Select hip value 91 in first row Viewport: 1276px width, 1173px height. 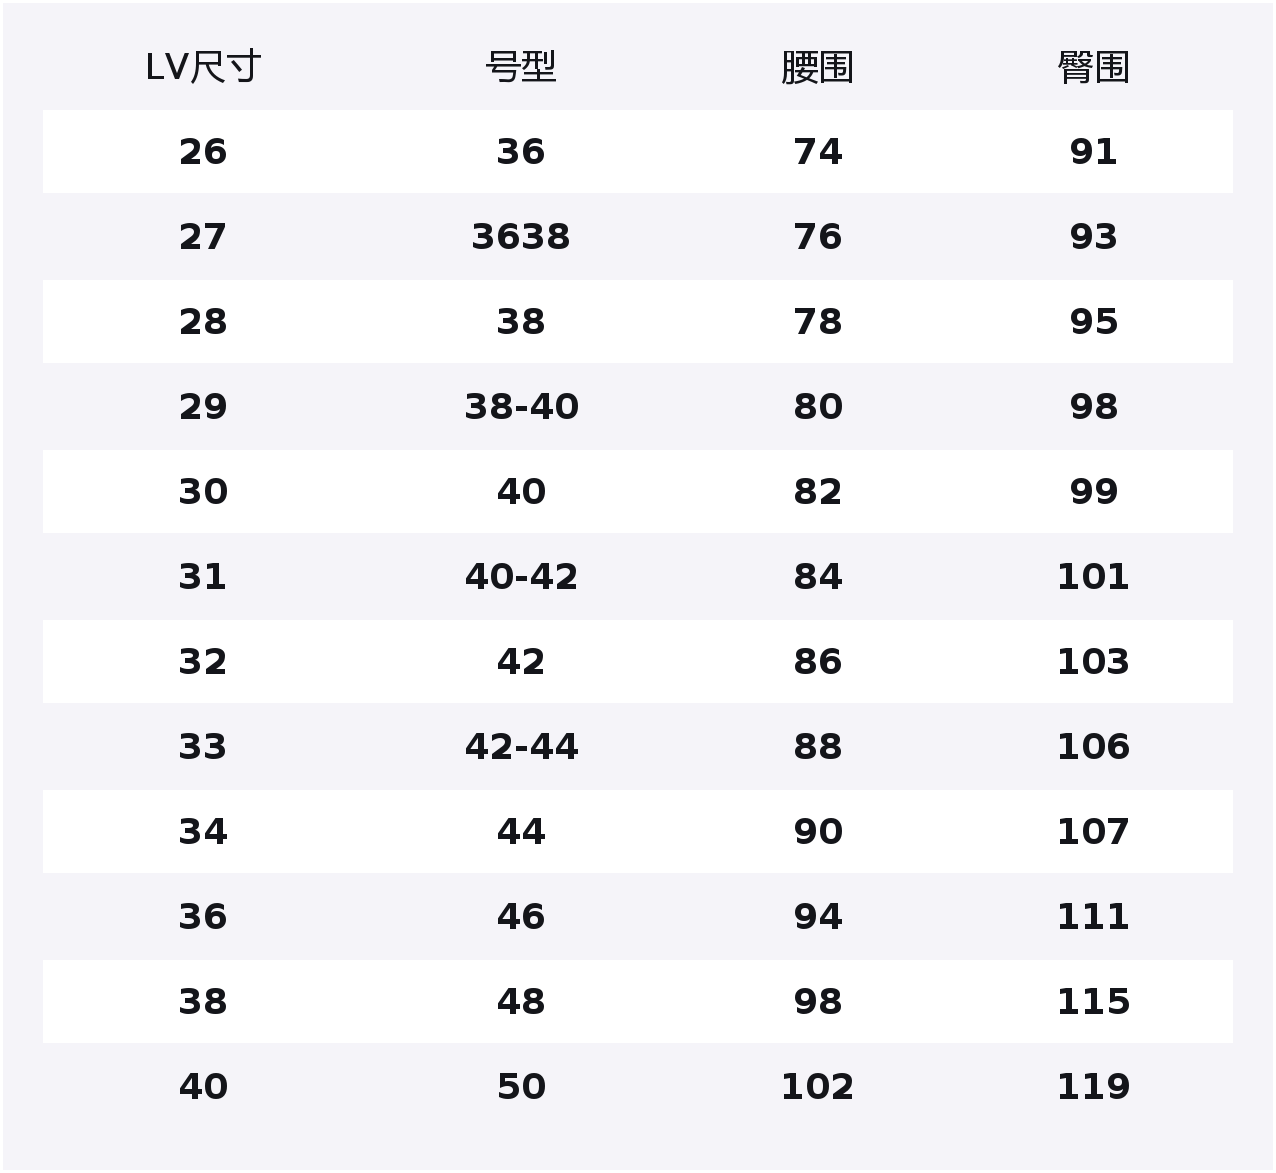click(1093, 152)
